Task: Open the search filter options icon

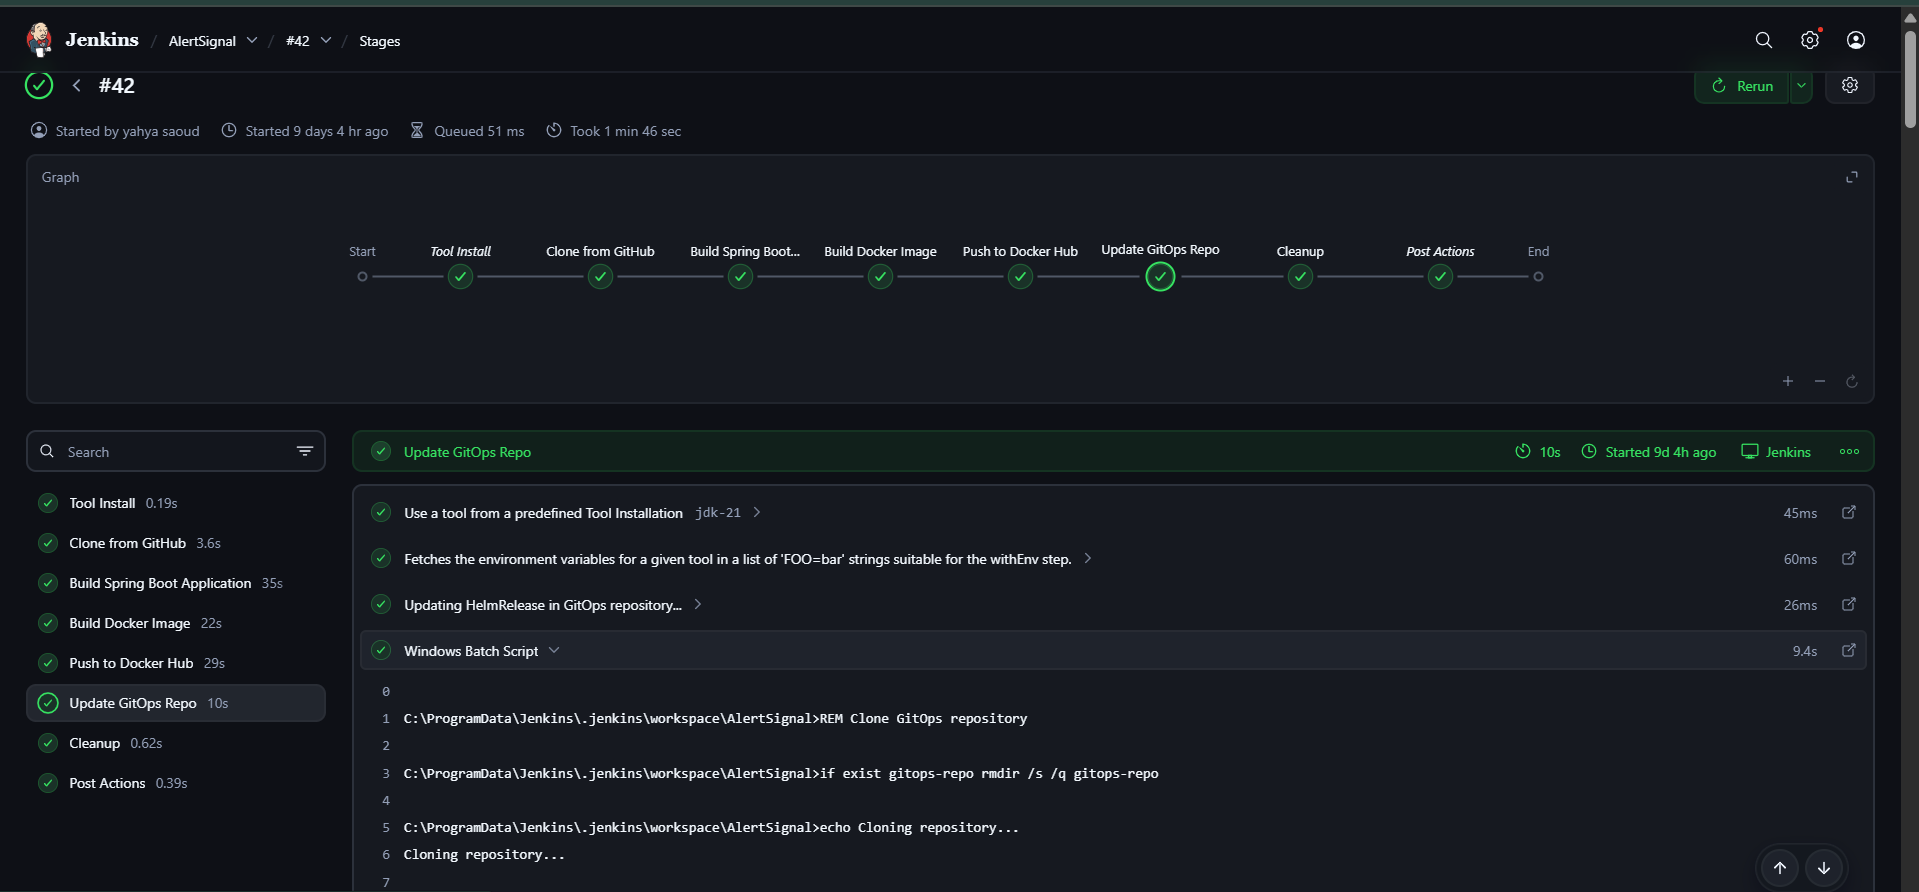Action: [x=305, y=452]
